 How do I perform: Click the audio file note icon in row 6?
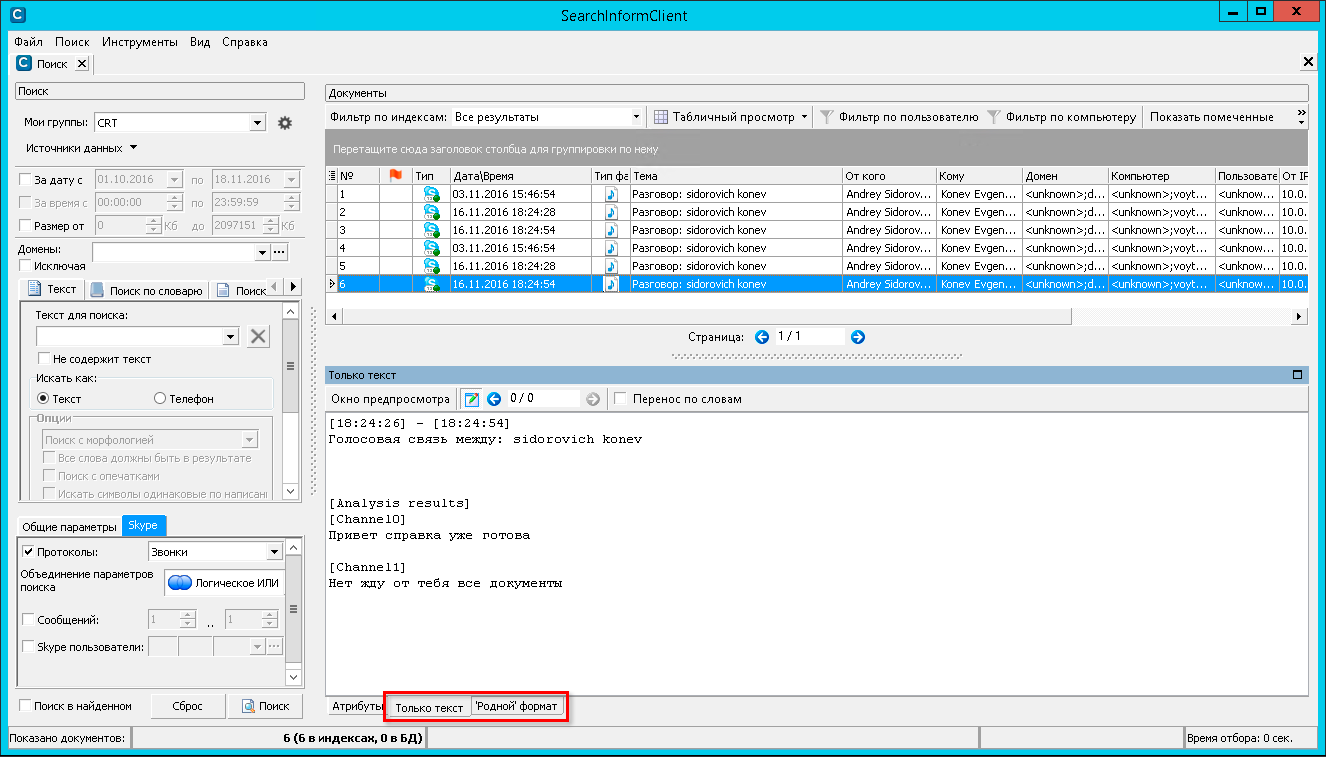(x=611, y=284)
